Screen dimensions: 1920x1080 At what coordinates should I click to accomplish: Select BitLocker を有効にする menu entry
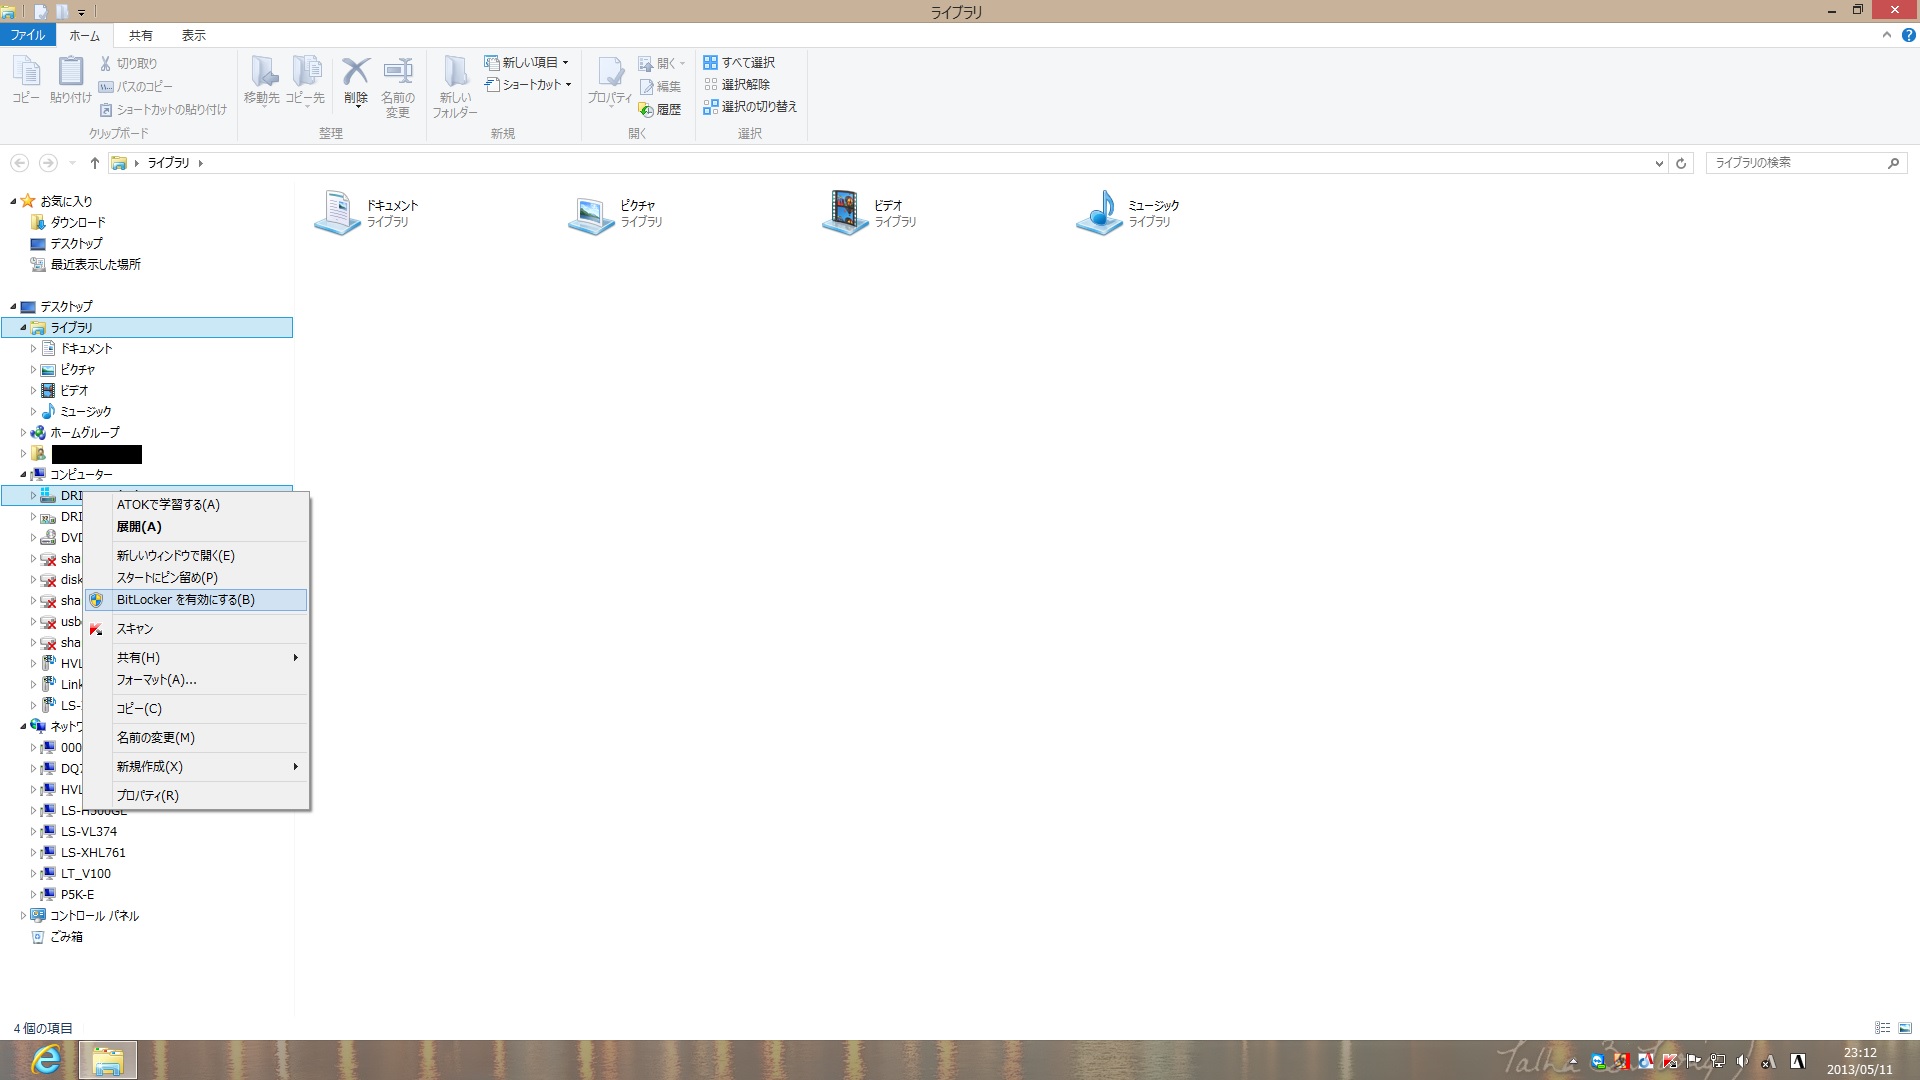(186, 600)
